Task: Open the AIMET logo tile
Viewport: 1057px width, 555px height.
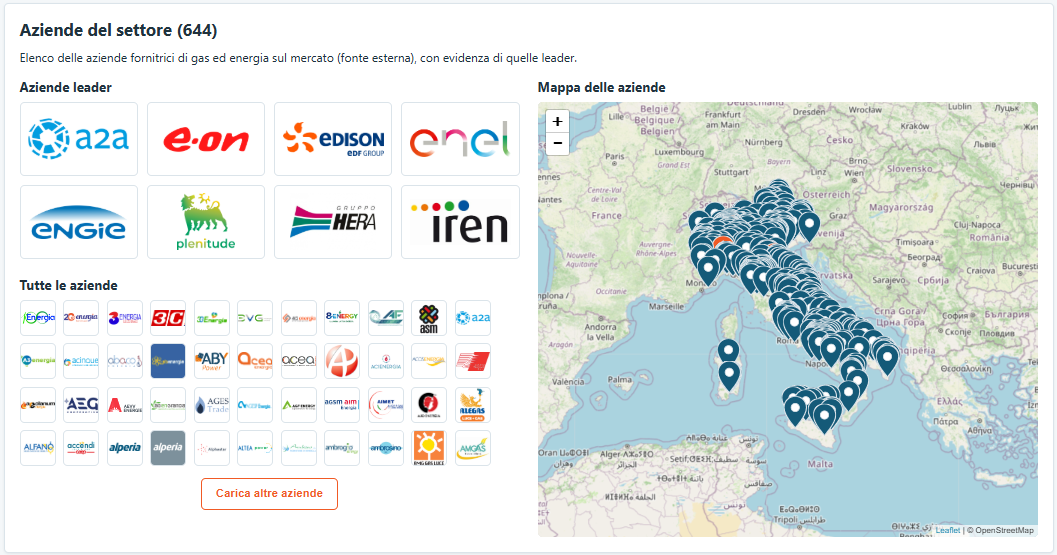Action: [386, 405]
